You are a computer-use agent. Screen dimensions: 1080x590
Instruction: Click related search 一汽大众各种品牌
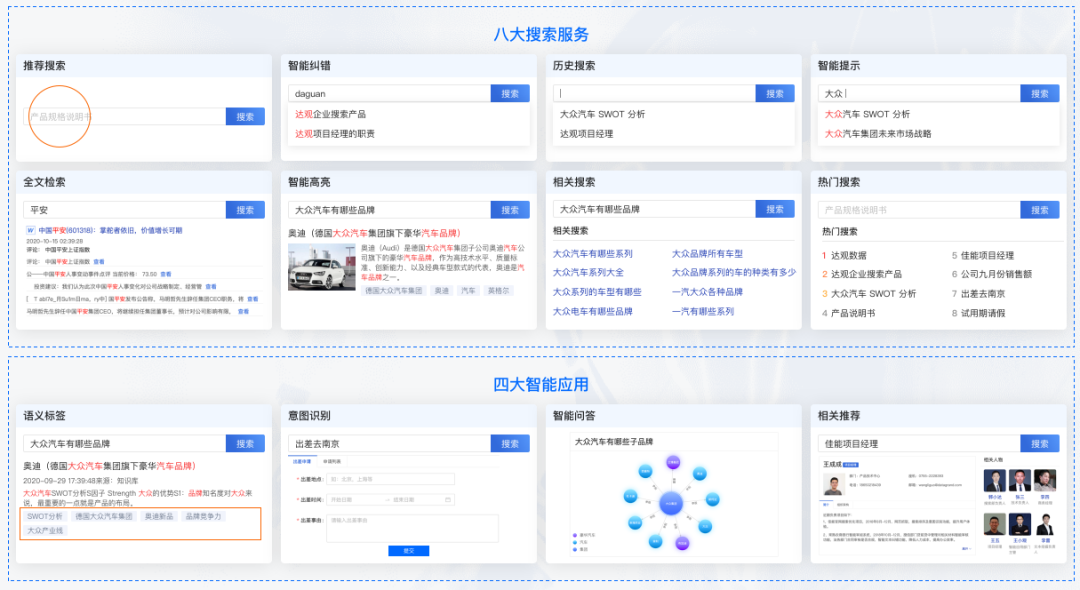pos(707,292)
